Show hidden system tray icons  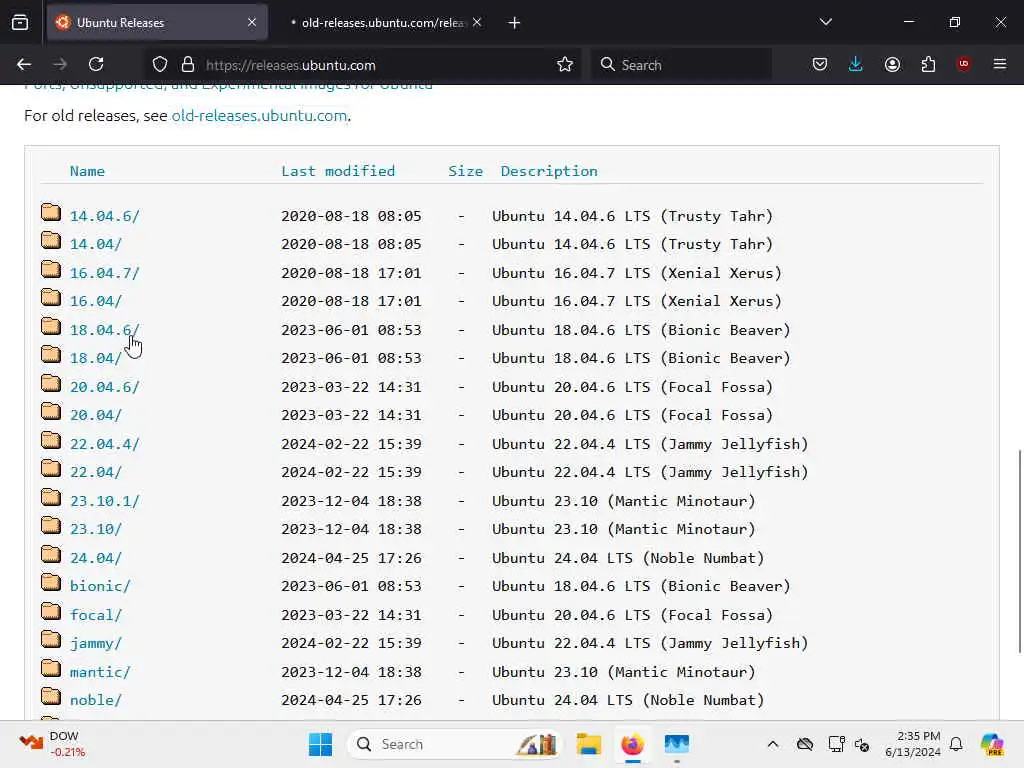pyautogui.click(x=773, y=744)
